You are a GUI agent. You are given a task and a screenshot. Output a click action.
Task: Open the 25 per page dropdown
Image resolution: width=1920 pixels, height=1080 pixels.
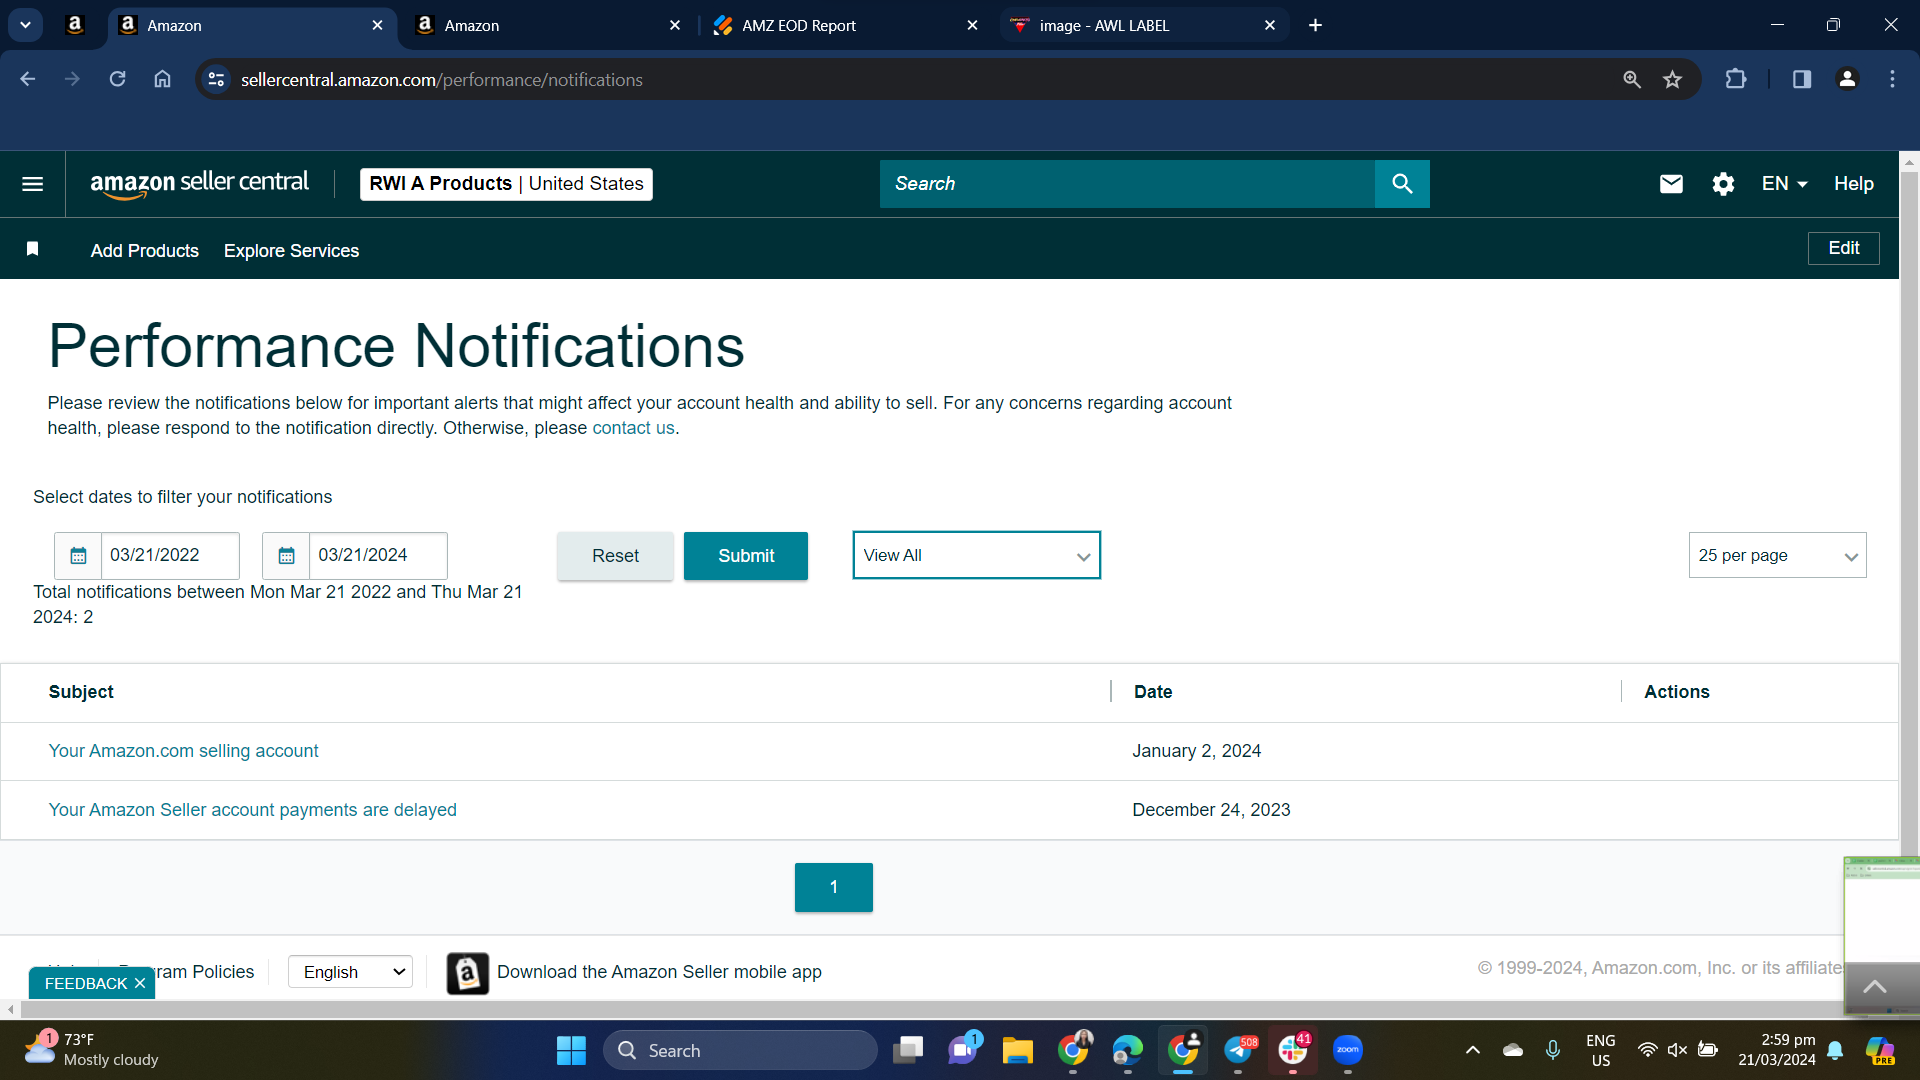click(1777, 556)
